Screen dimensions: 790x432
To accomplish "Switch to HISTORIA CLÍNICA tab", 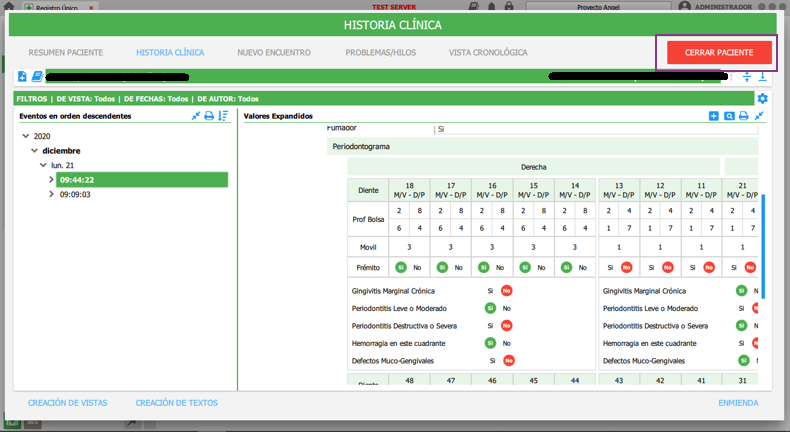I will [x=170, y=52].
